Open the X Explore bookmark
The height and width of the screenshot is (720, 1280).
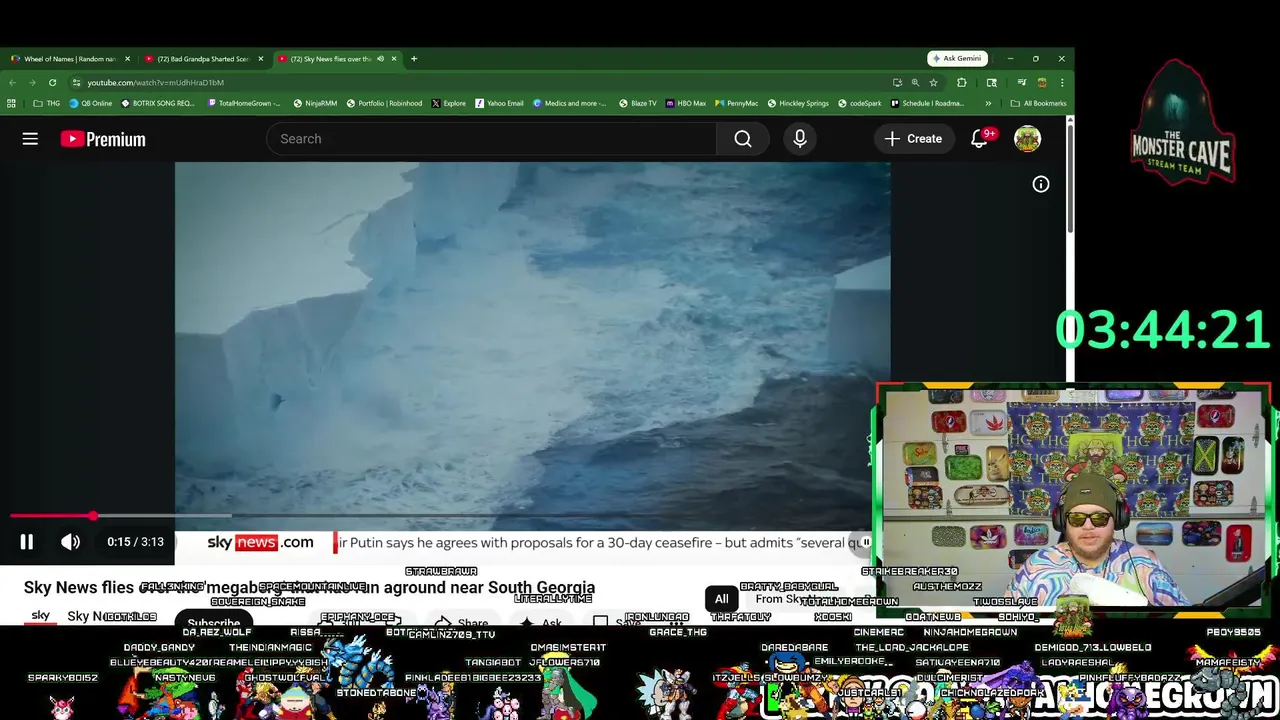[x=448, y=103]
